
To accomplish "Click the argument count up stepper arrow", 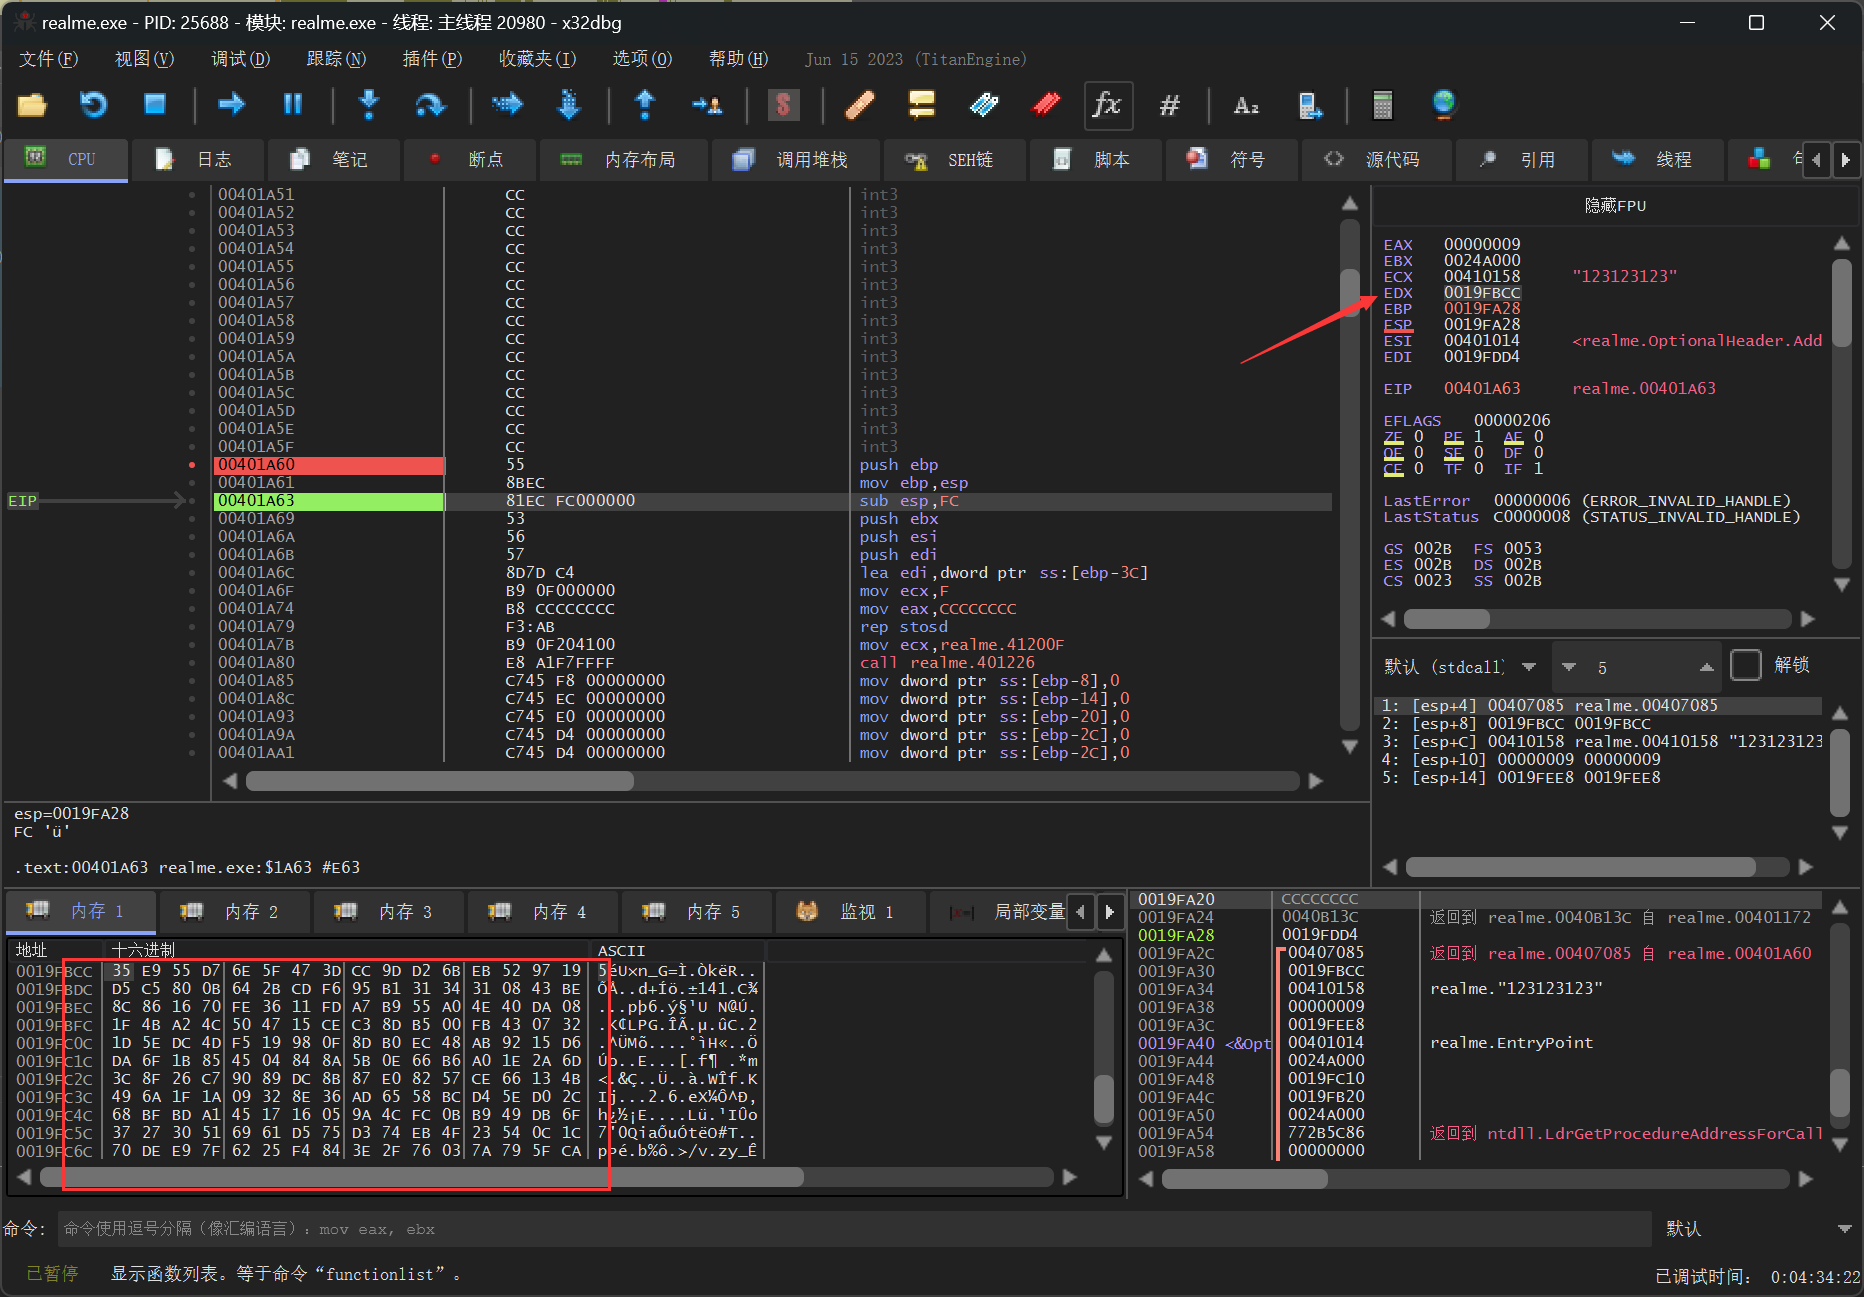I will click(1707, 667).
